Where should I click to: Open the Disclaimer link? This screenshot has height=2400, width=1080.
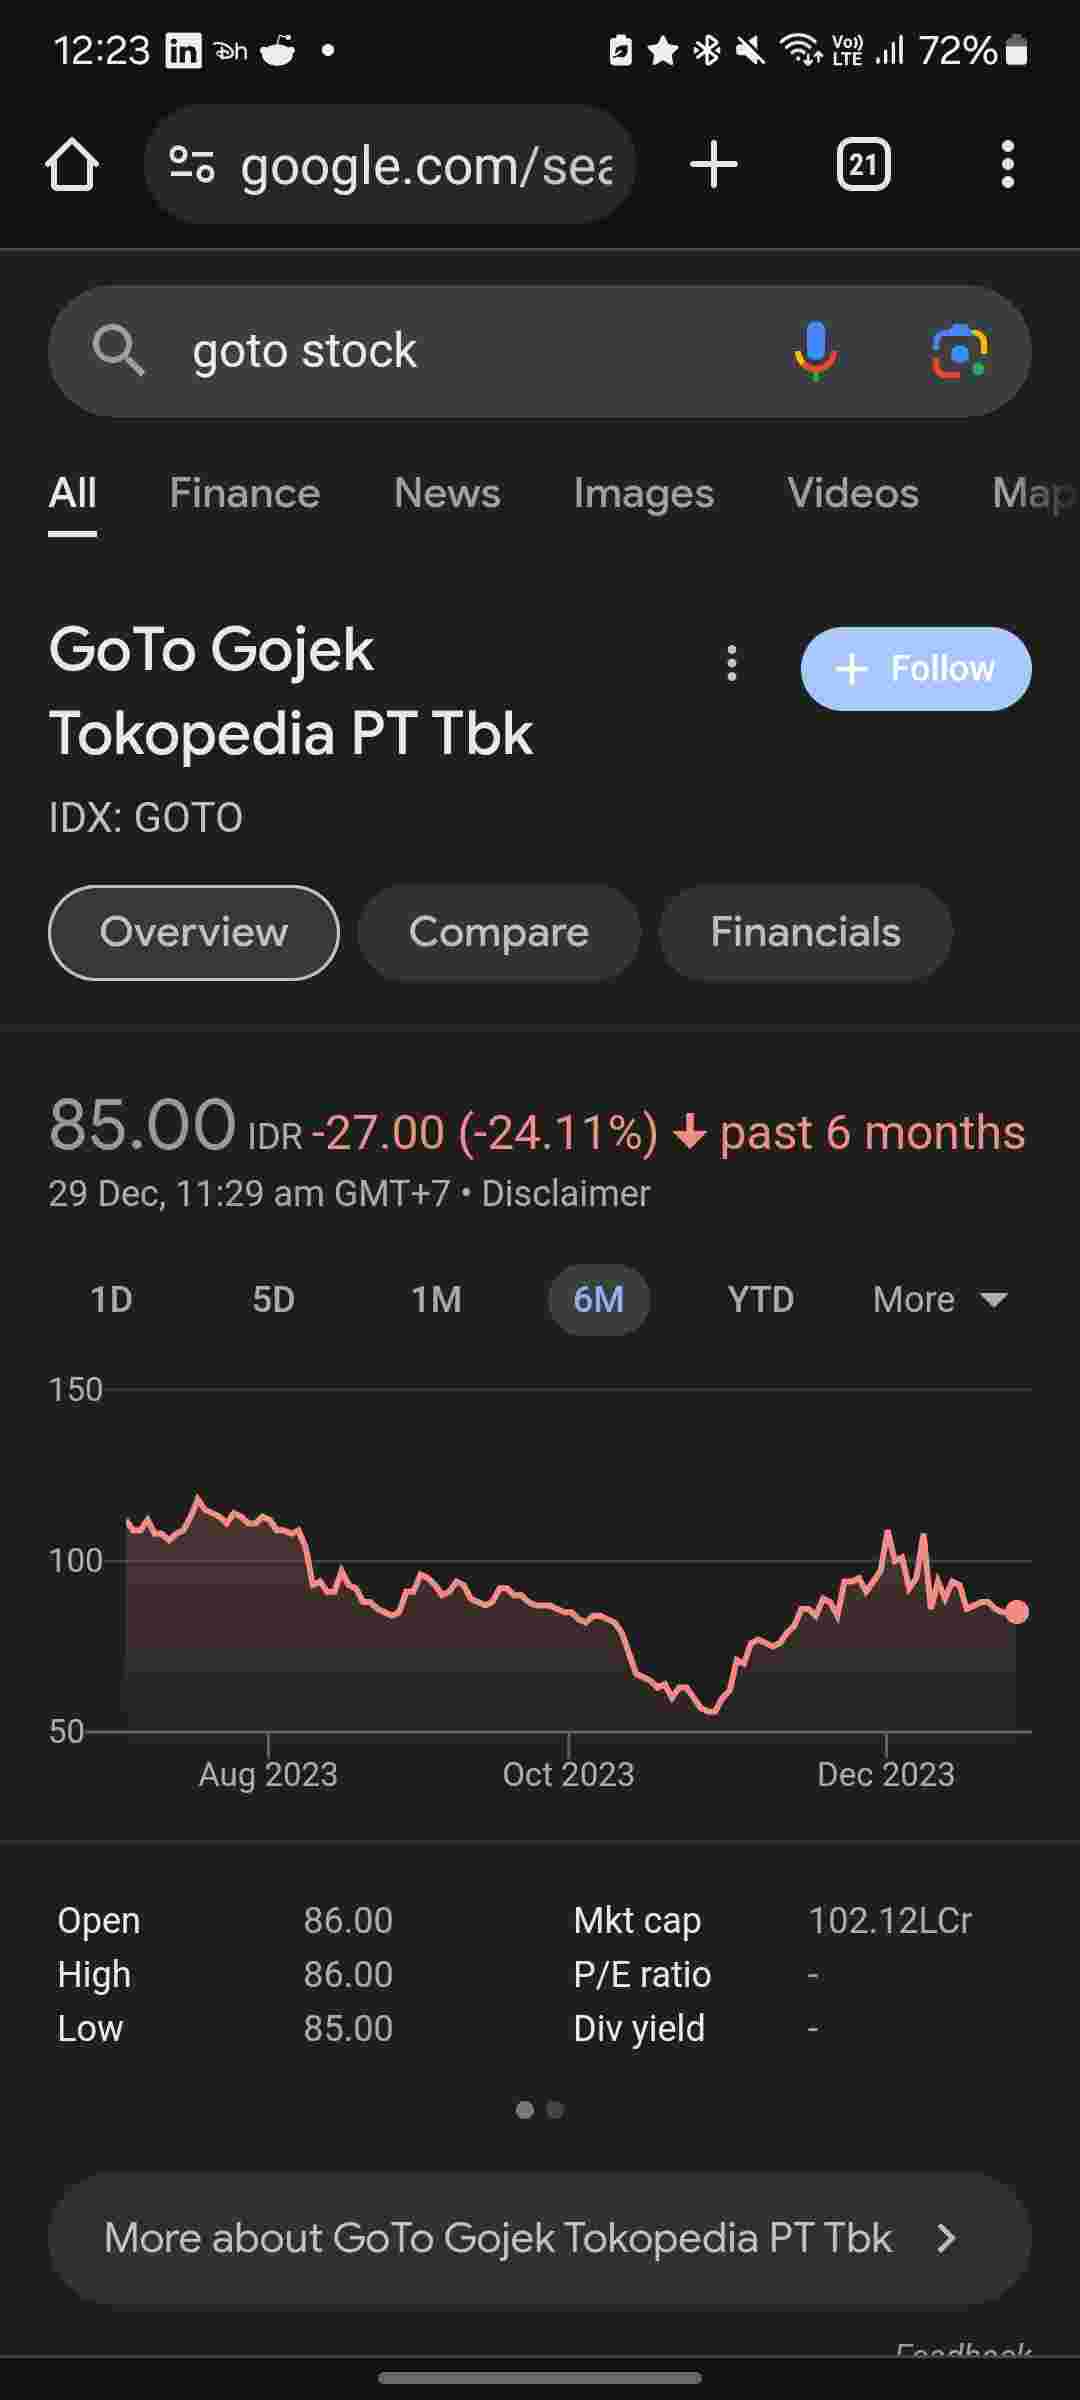[566, 1194]
